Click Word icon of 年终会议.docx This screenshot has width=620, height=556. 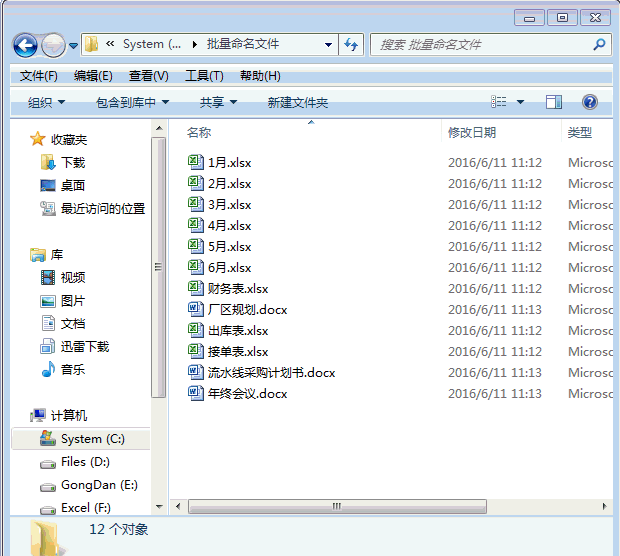[x=195, y=393]
